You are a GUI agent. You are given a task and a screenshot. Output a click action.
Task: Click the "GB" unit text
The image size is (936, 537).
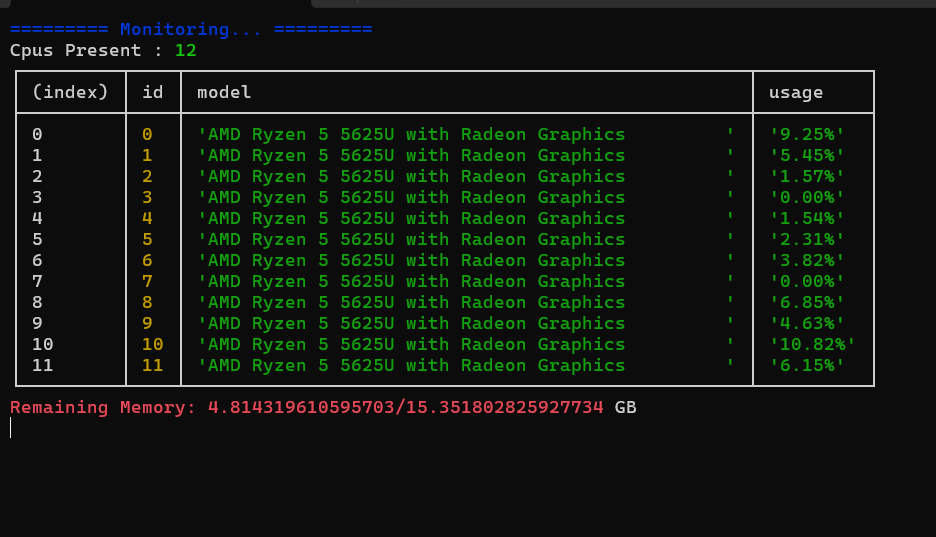pyautogui.click(x=626, y=407)
